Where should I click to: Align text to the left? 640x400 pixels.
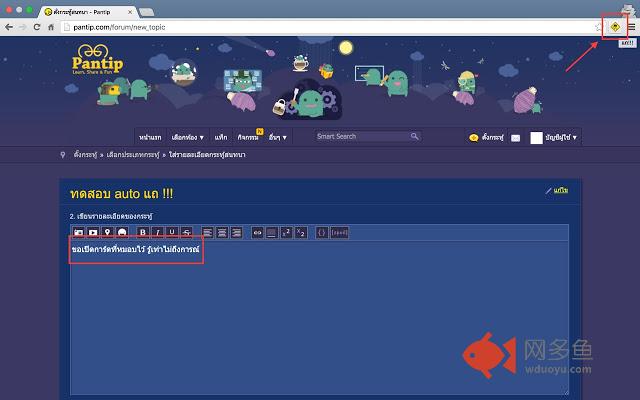(x=208, y=233)
